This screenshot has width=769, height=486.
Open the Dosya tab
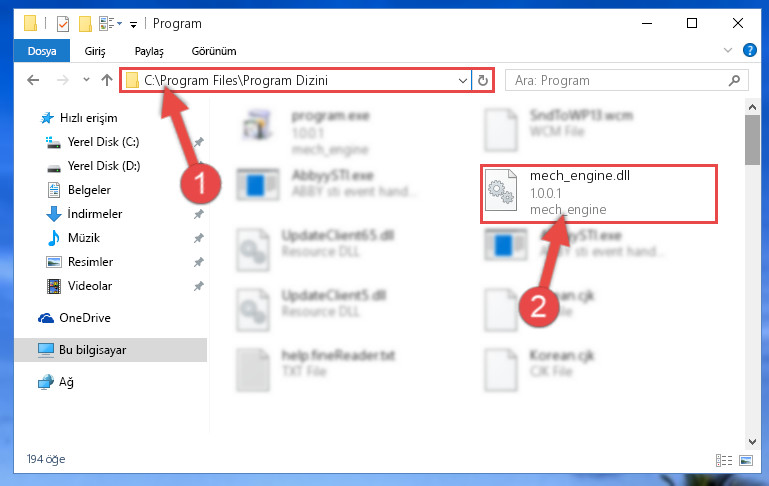(42, 51)
